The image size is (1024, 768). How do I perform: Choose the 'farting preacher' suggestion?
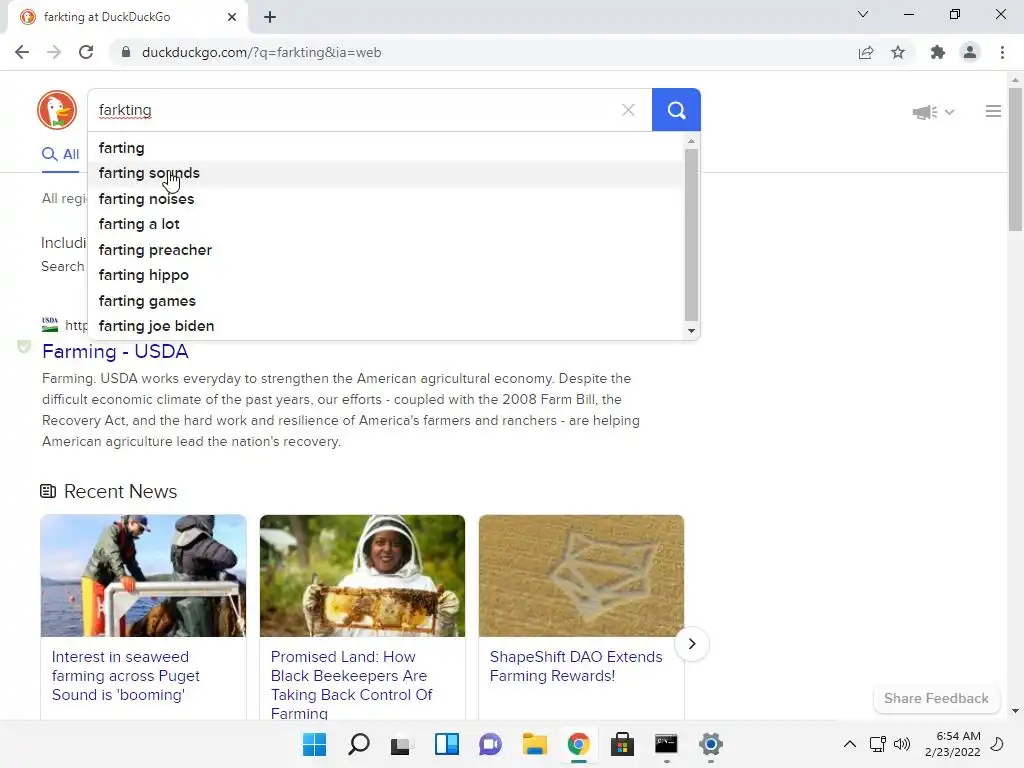pos(385,250)
